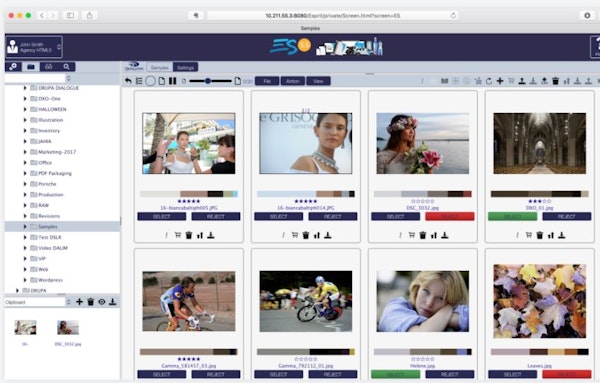This screenshot has height=383, width=600.
Task: Click the download icon in the clipboard panel
Action: coord(112,302)
